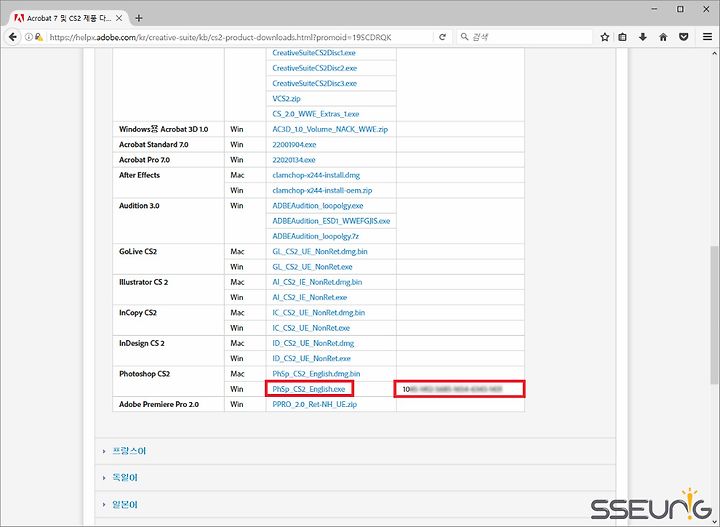Viewport: 720px width, 527px height.
Task: Open the bookmarks list icon
Action: point(622,37)
